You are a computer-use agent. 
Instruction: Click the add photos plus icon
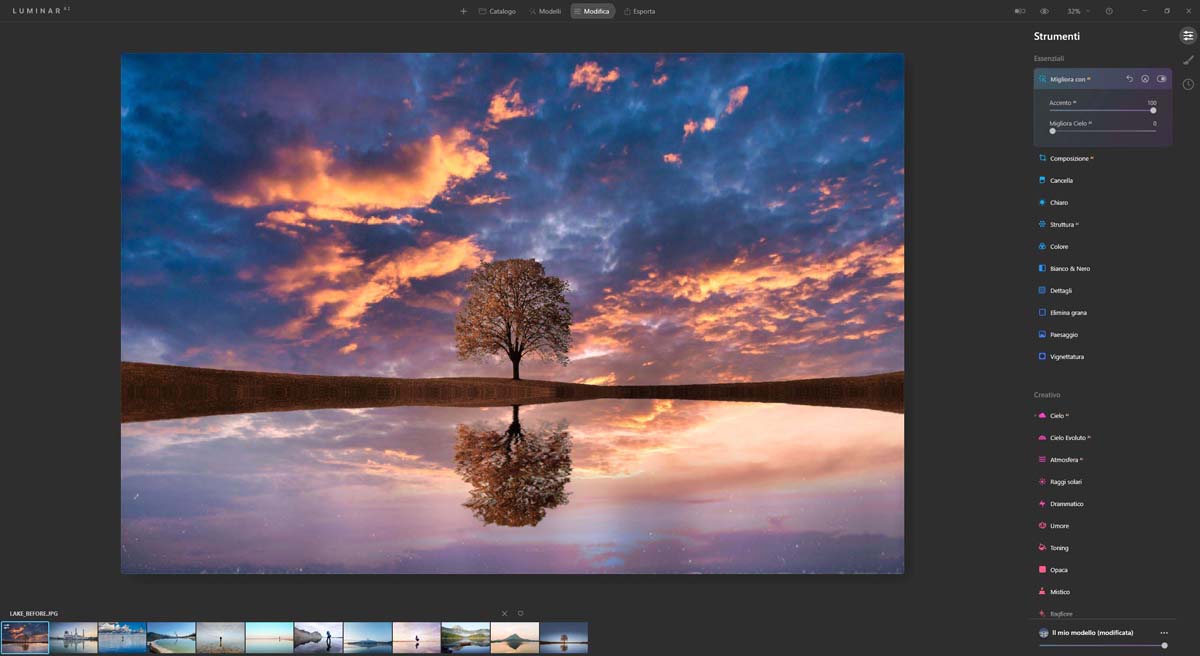463,11
